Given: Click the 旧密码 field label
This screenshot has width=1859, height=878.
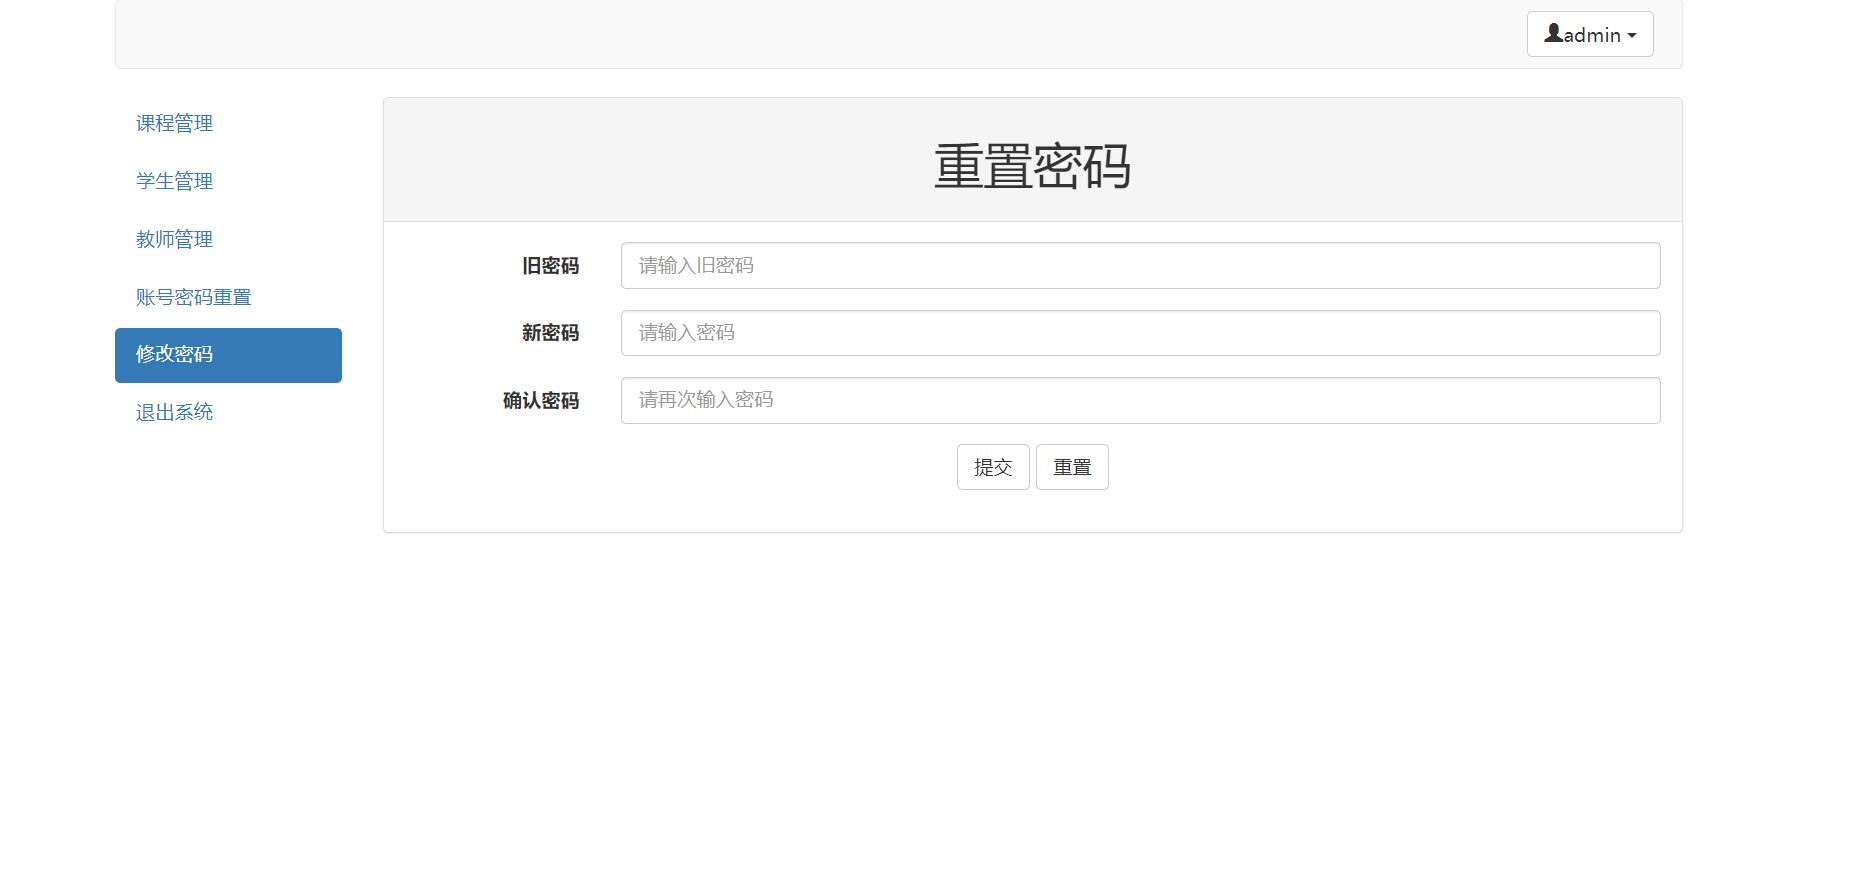Looking at the screenshot, I should 550,266.
